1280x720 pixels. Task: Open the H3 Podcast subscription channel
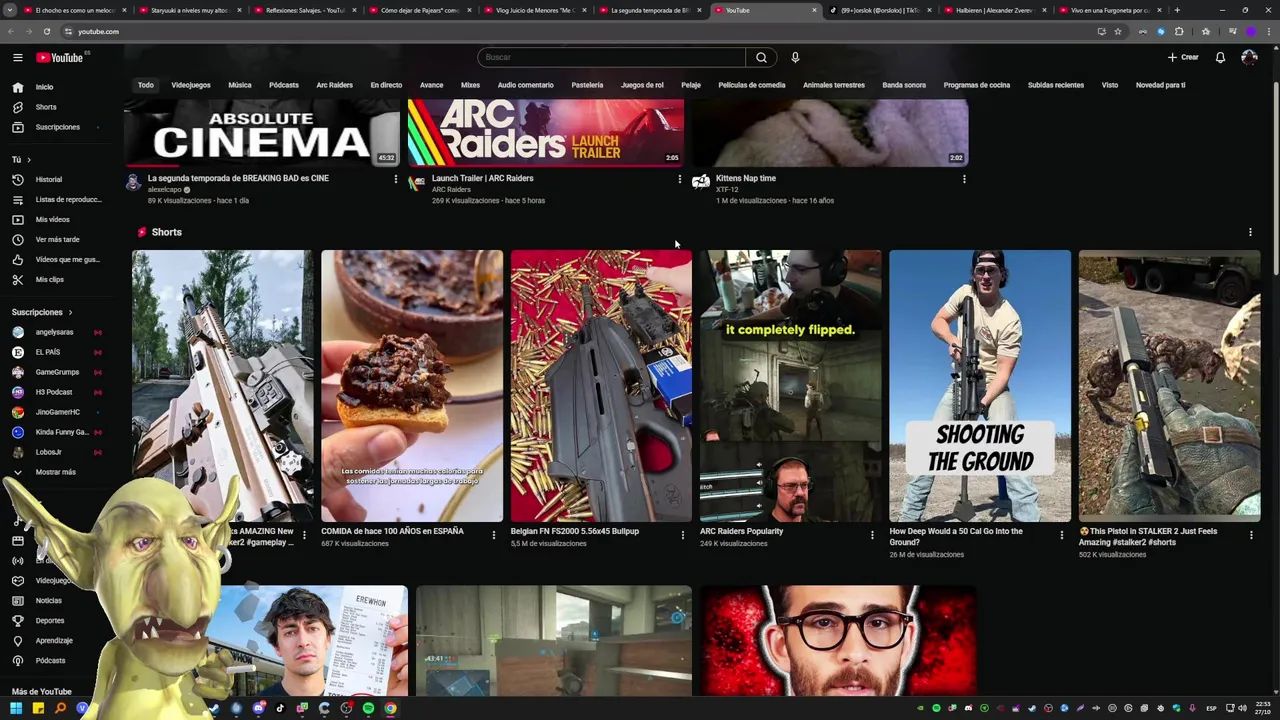coord(56,392)
